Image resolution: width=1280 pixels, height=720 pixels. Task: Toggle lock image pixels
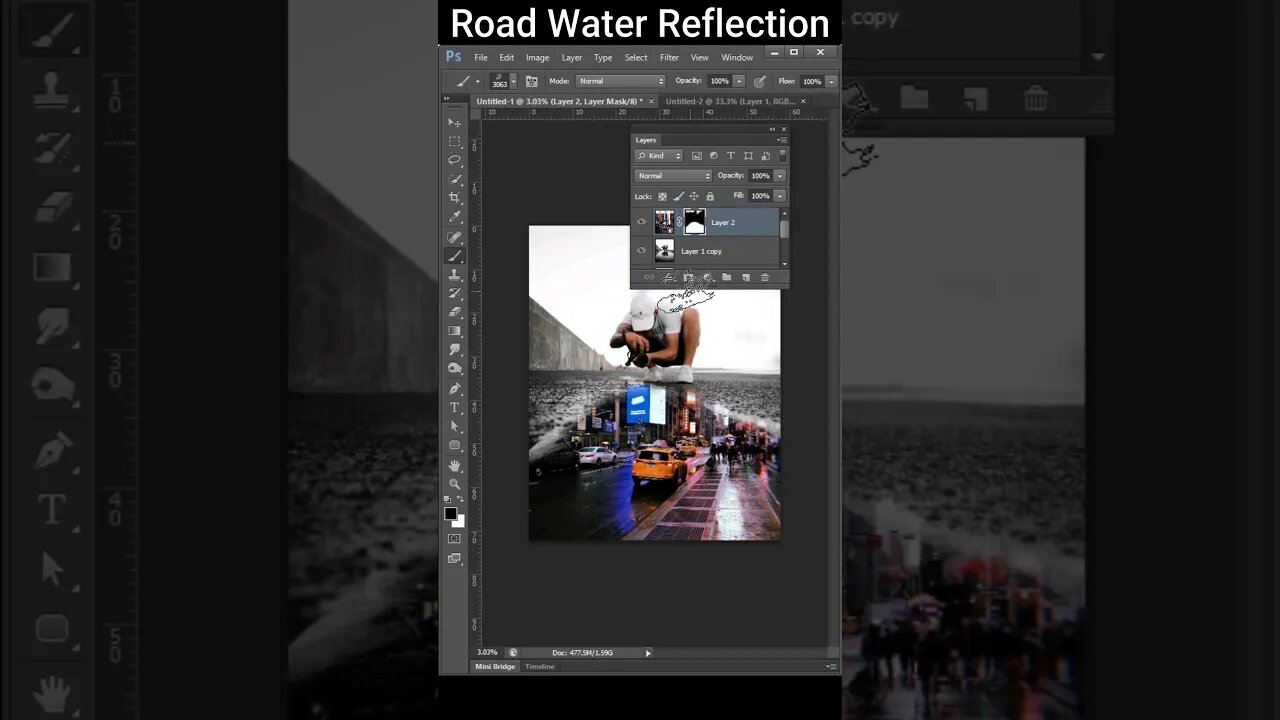(678, 196)
